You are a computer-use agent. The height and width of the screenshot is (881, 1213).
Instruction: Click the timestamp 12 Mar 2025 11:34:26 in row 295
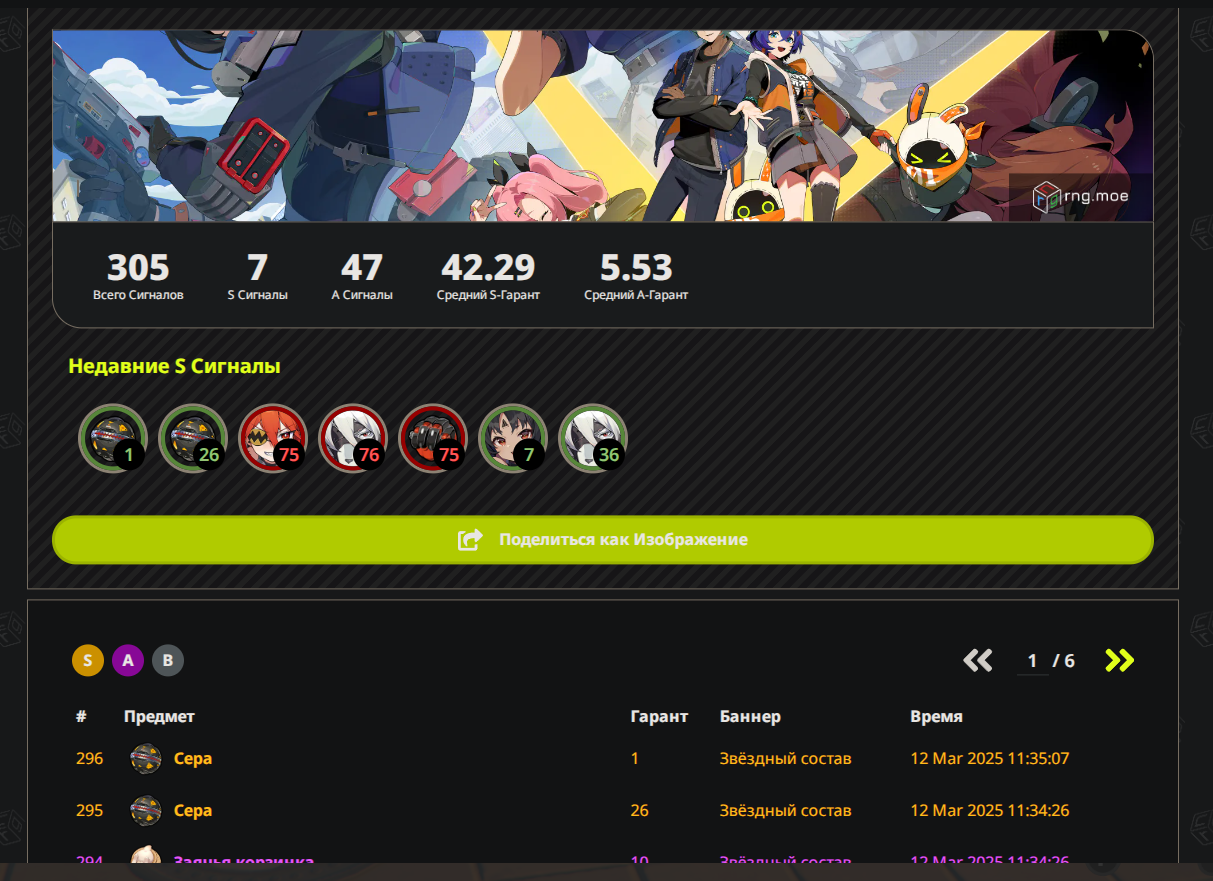tap(990, 810)
